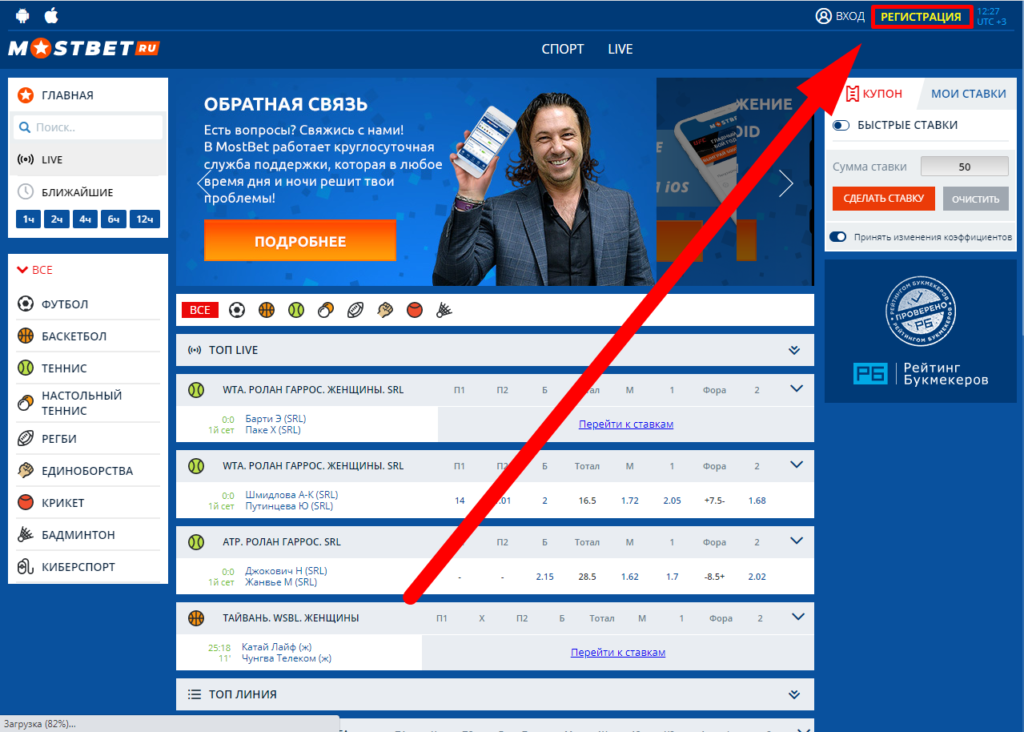
Task: Click the Поиск search field
Action: click(88, 127)
